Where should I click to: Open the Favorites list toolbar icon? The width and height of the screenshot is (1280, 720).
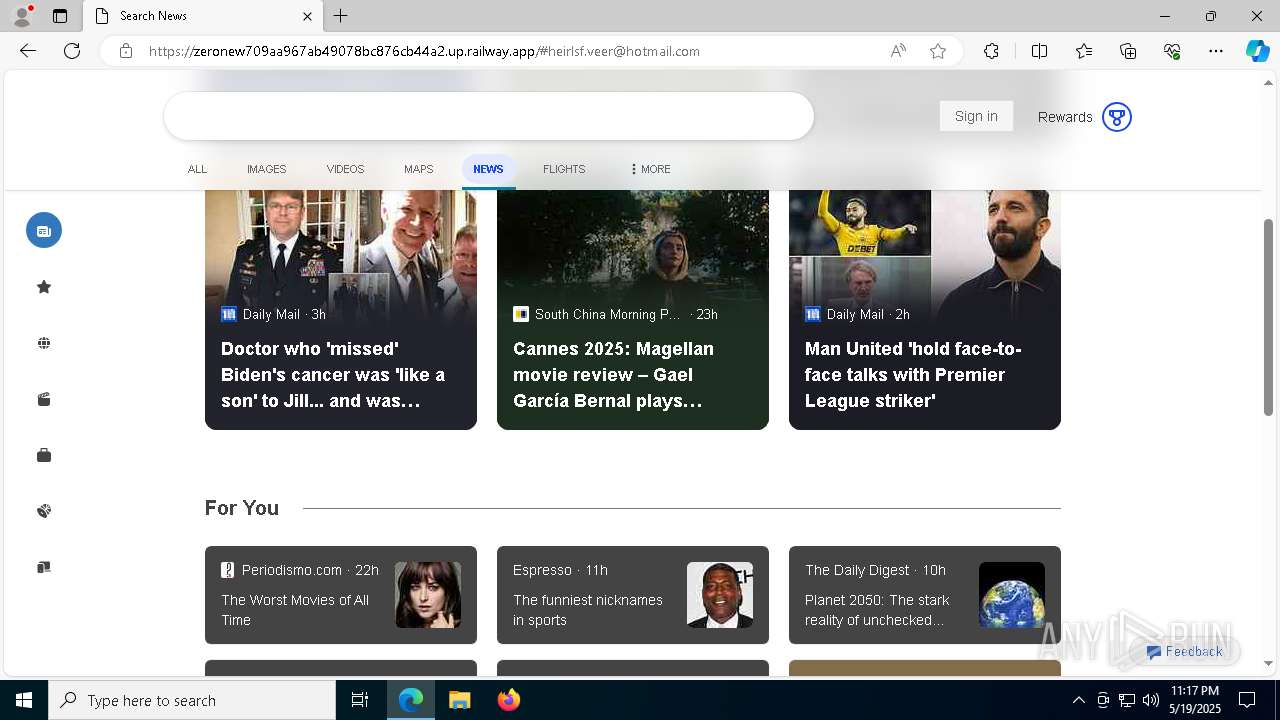(1084, 51)
